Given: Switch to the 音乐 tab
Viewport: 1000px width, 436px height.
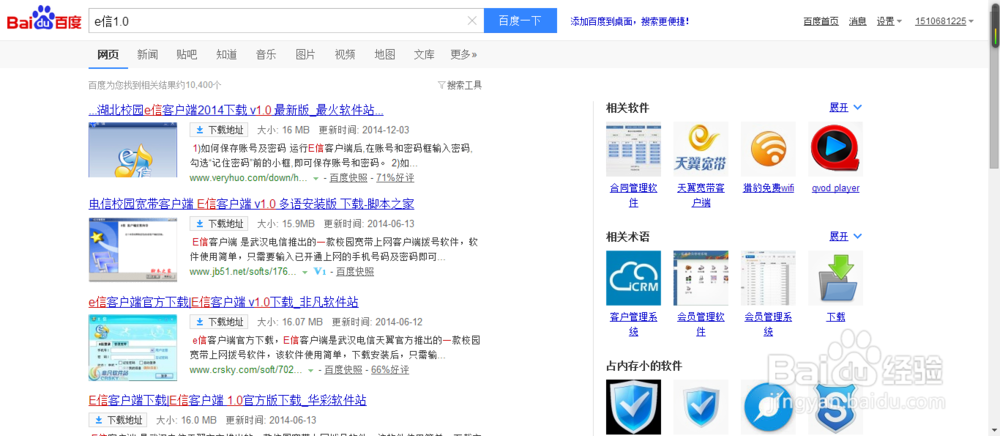Looking at the screenshot, I should (266, 54).
